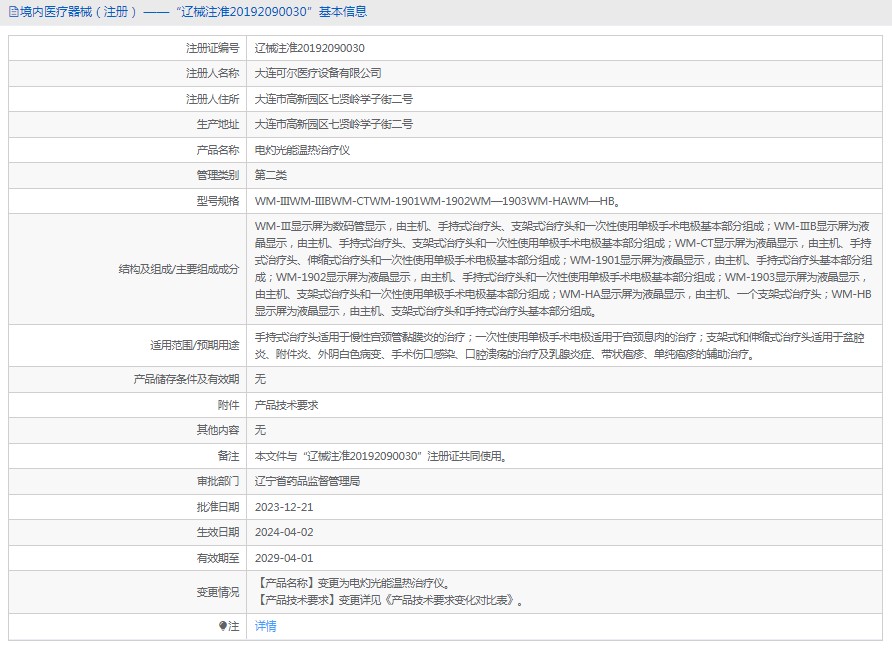The height and width of the screenshot is (648, 892).
Task: Click the 有效期至 label
Action: pyautogui.click(x=218, y=558)
